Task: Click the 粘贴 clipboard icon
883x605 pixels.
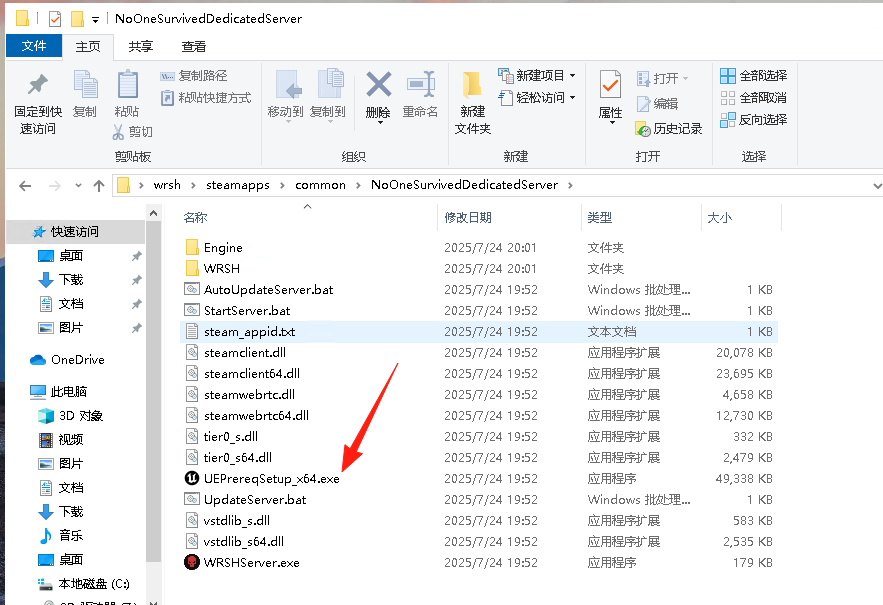Action: 128,84
